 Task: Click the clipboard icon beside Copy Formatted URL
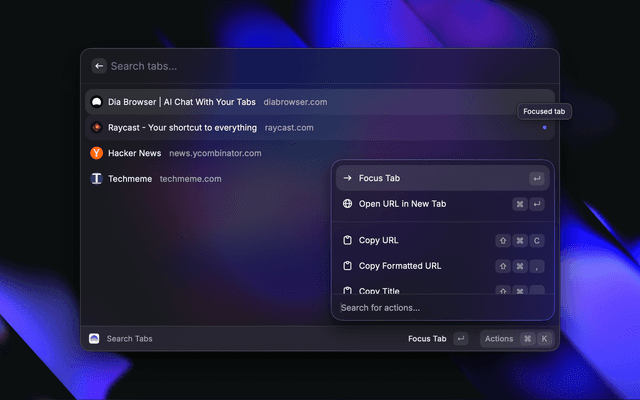pos(347,266)
